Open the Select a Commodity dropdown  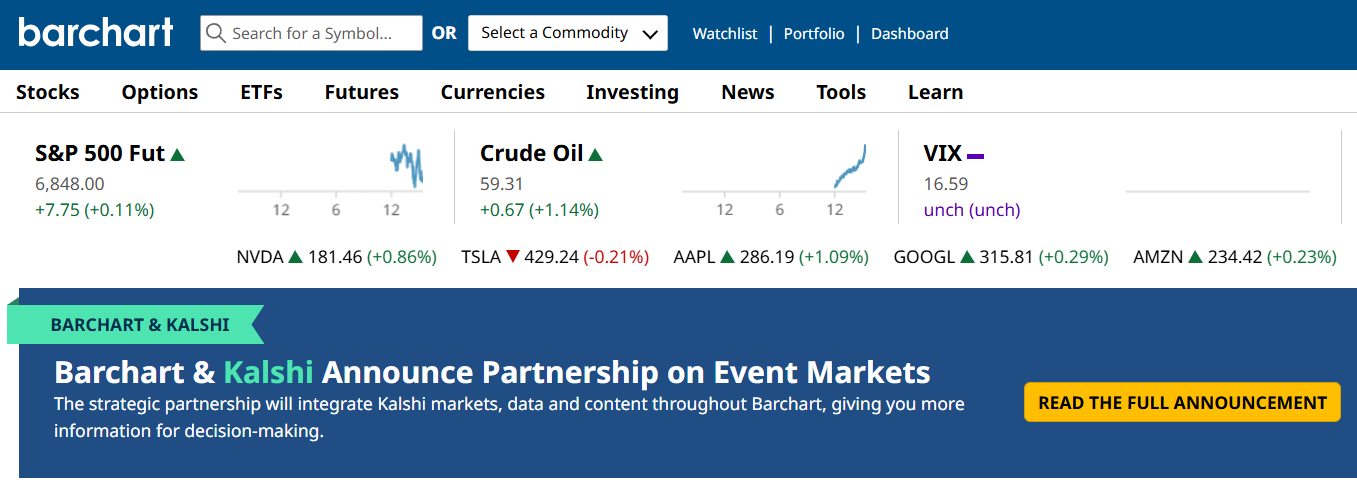568,33
